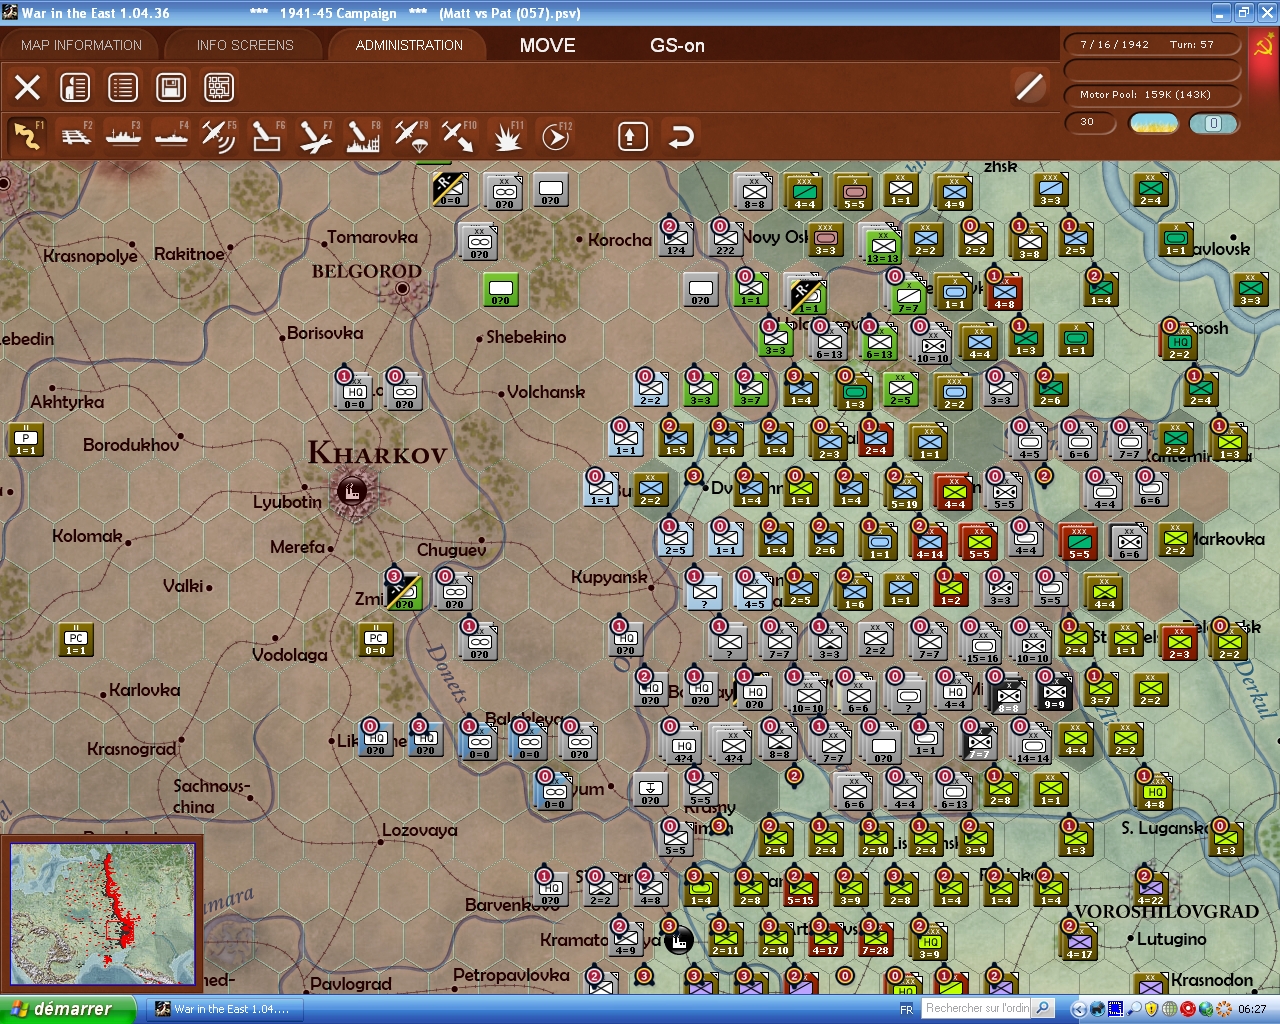Click the Kharkov factory city icon

351,491
